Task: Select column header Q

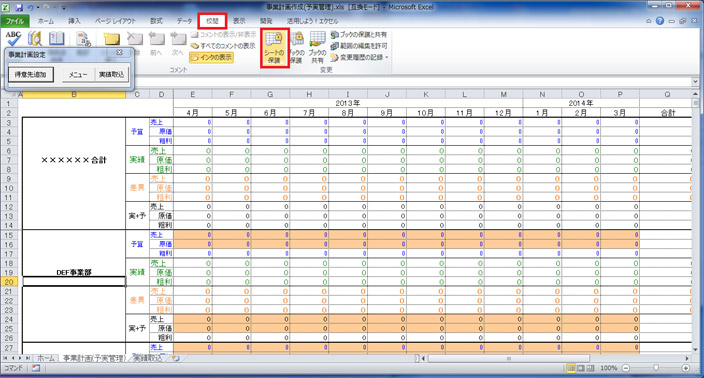Action: [667, 94]
